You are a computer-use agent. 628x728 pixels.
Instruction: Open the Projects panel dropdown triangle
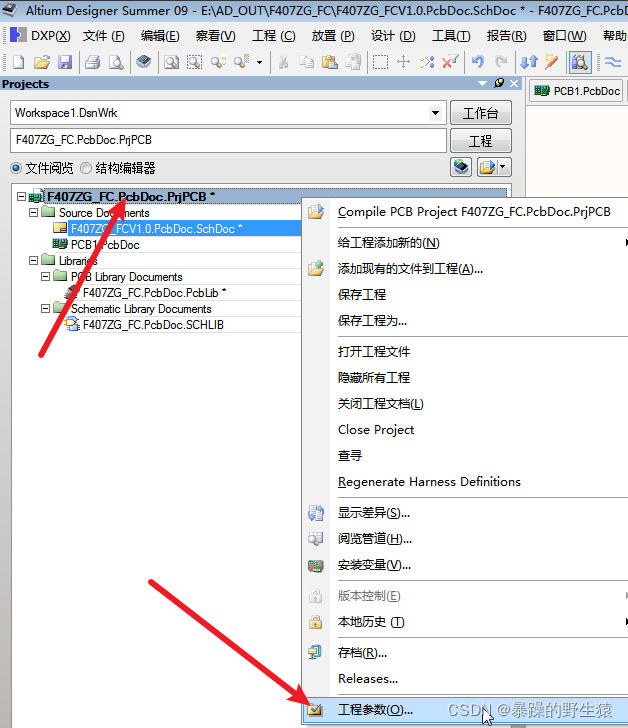click(482, 84)
